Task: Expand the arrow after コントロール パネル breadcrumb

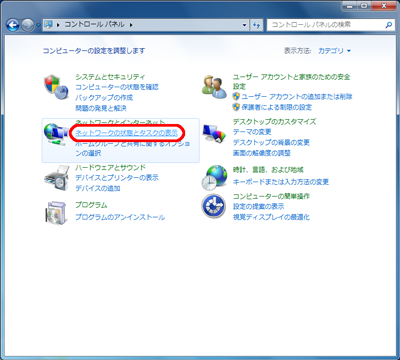Action: pyautogui.click(x=131, y=25)
